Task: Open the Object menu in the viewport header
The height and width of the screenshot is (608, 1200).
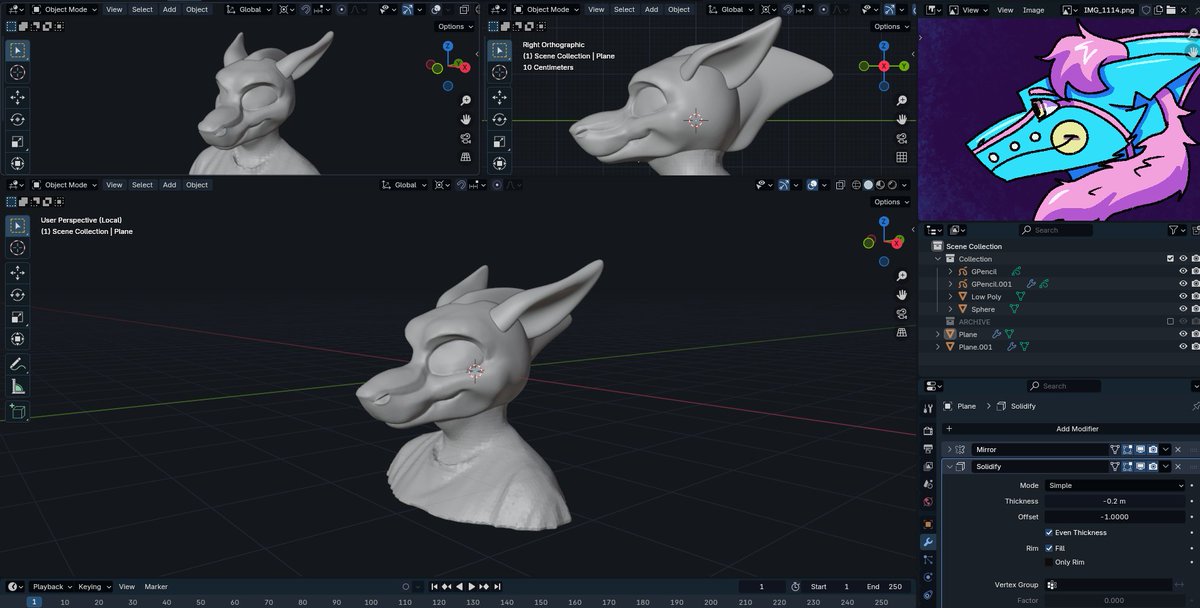Action: click(197, 185)
